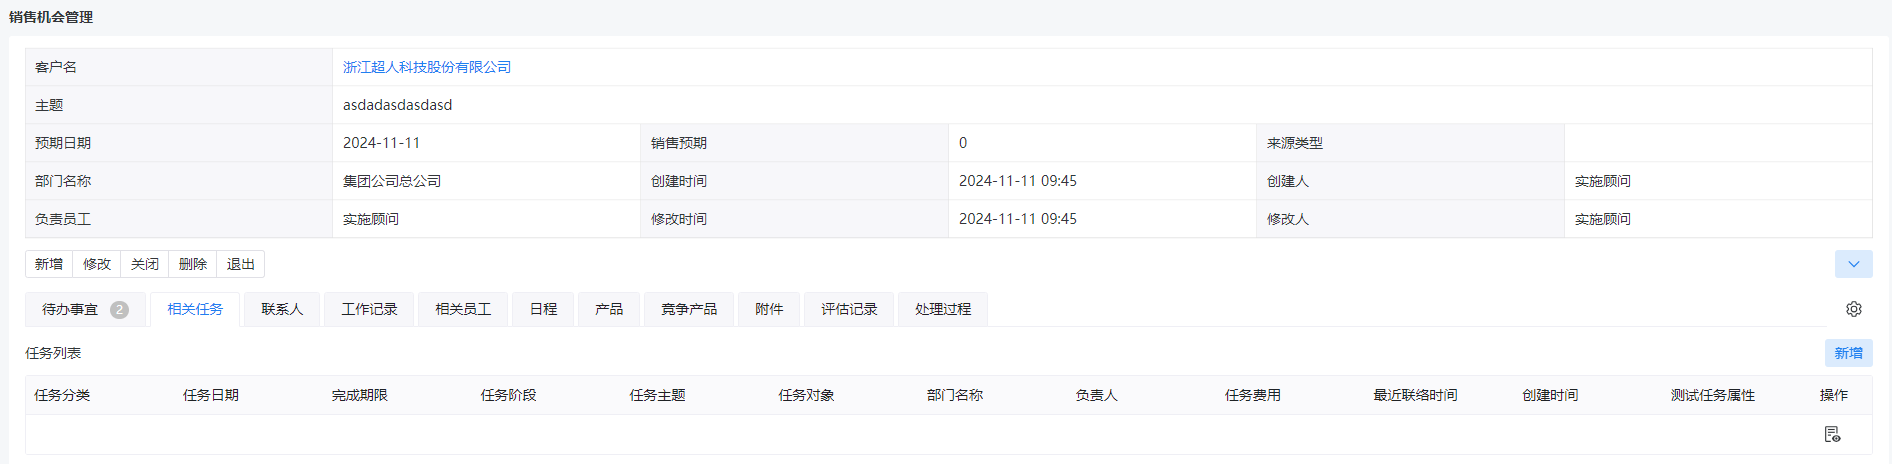Switch to the 附件 tab
The image size is (1892, 464).
769,309
